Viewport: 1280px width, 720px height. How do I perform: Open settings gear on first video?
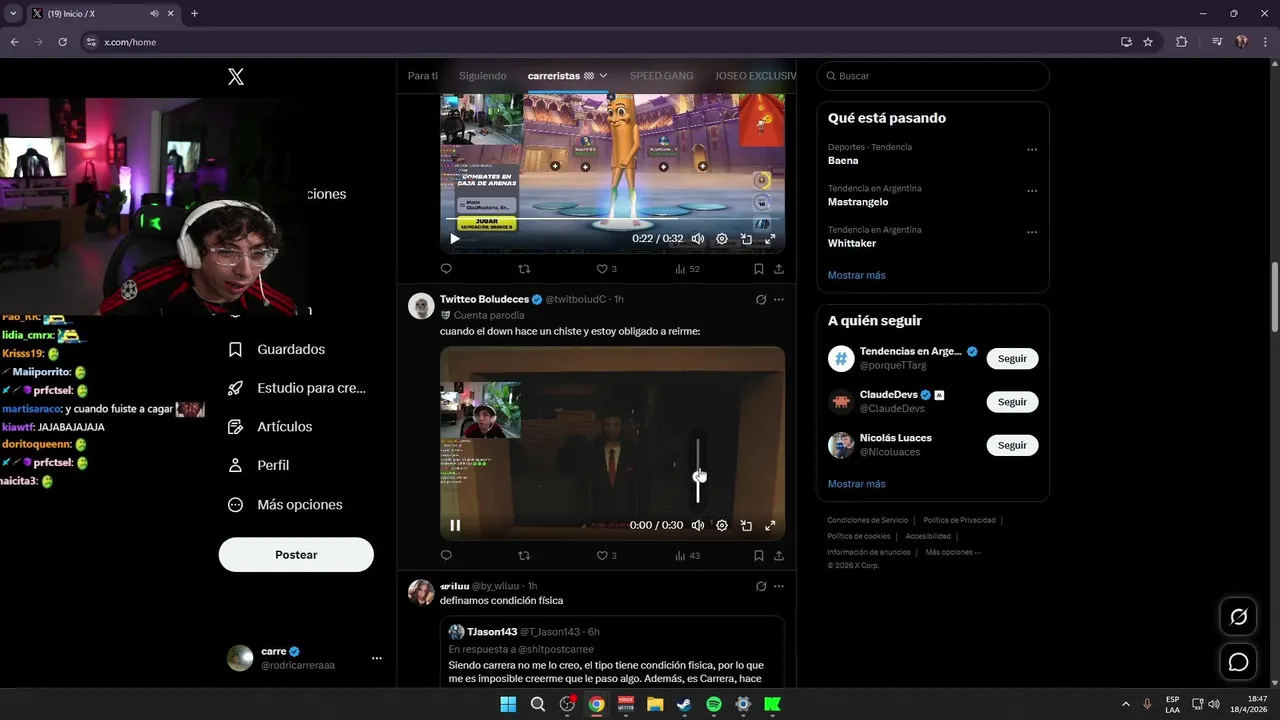[722, 239]
